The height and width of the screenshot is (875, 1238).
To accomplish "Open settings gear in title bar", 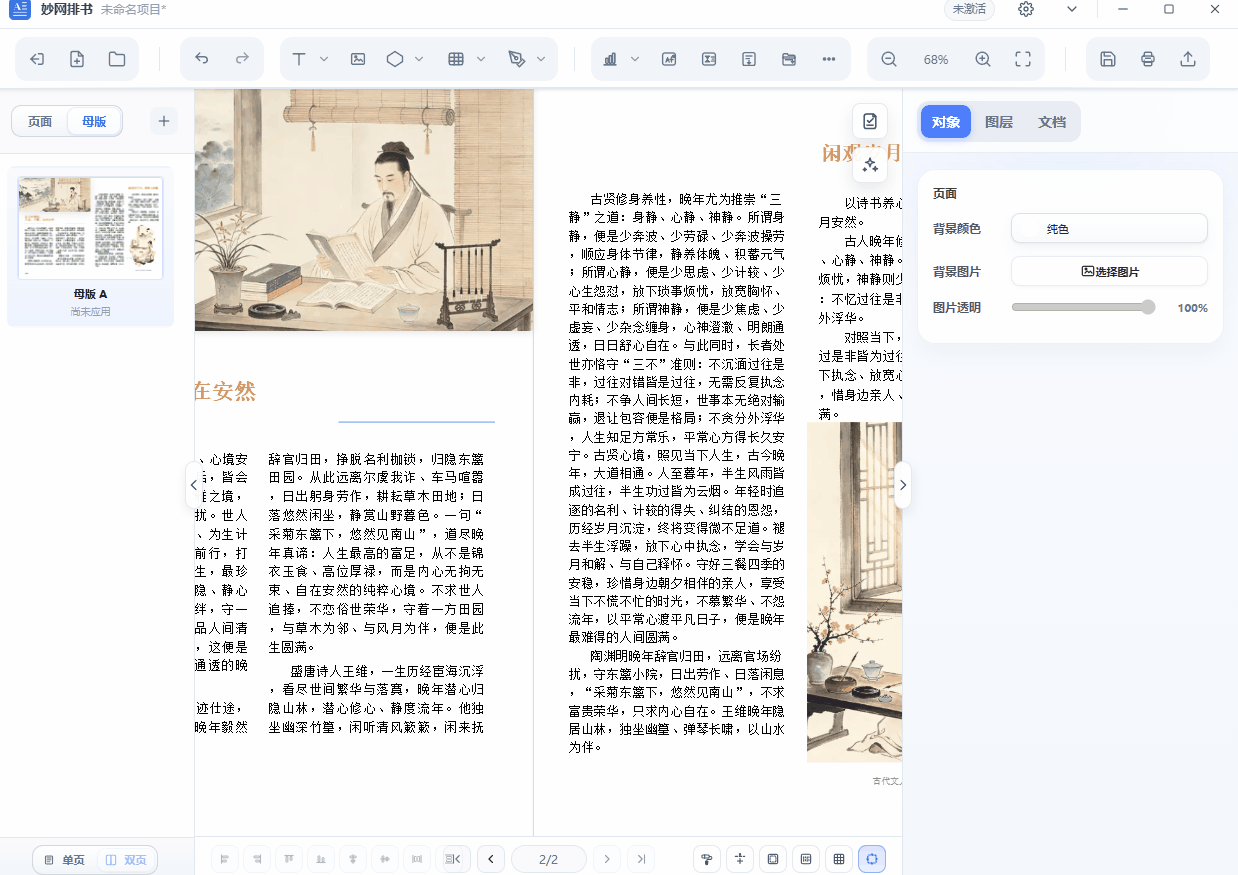I will (x=1026, y=9).
